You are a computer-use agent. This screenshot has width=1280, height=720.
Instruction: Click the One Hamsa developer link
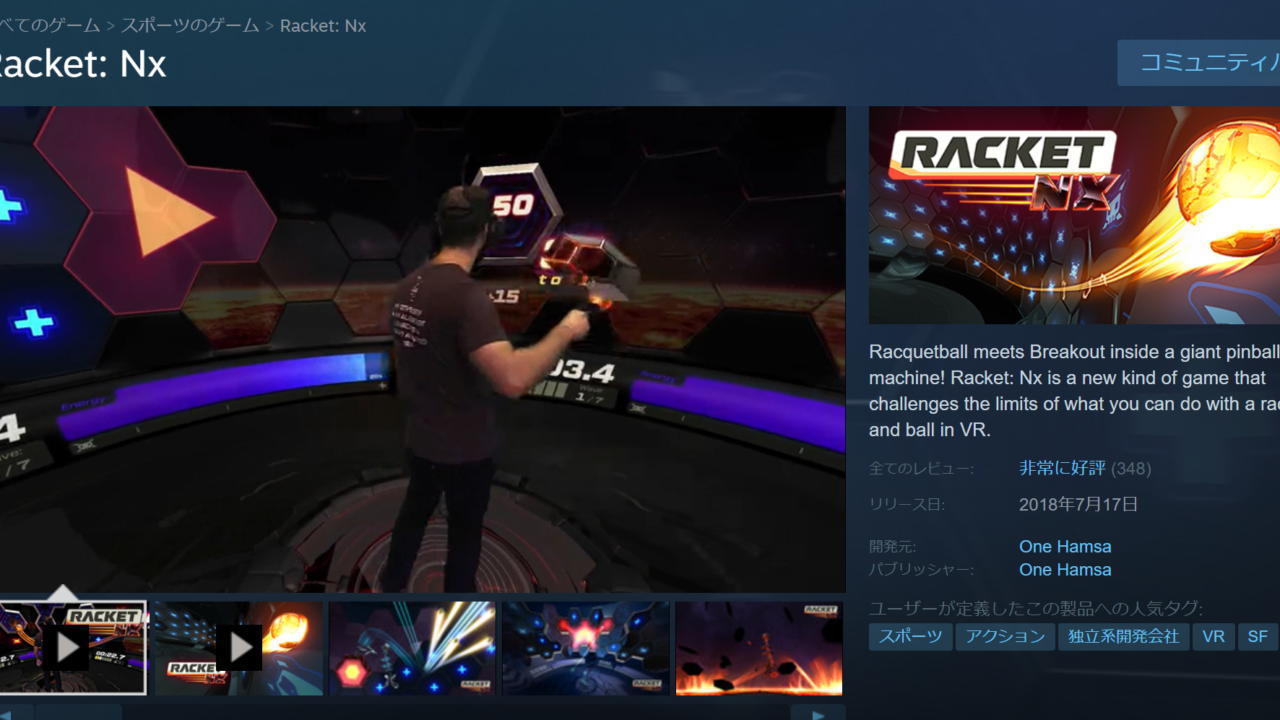[x=1065, y=546]
